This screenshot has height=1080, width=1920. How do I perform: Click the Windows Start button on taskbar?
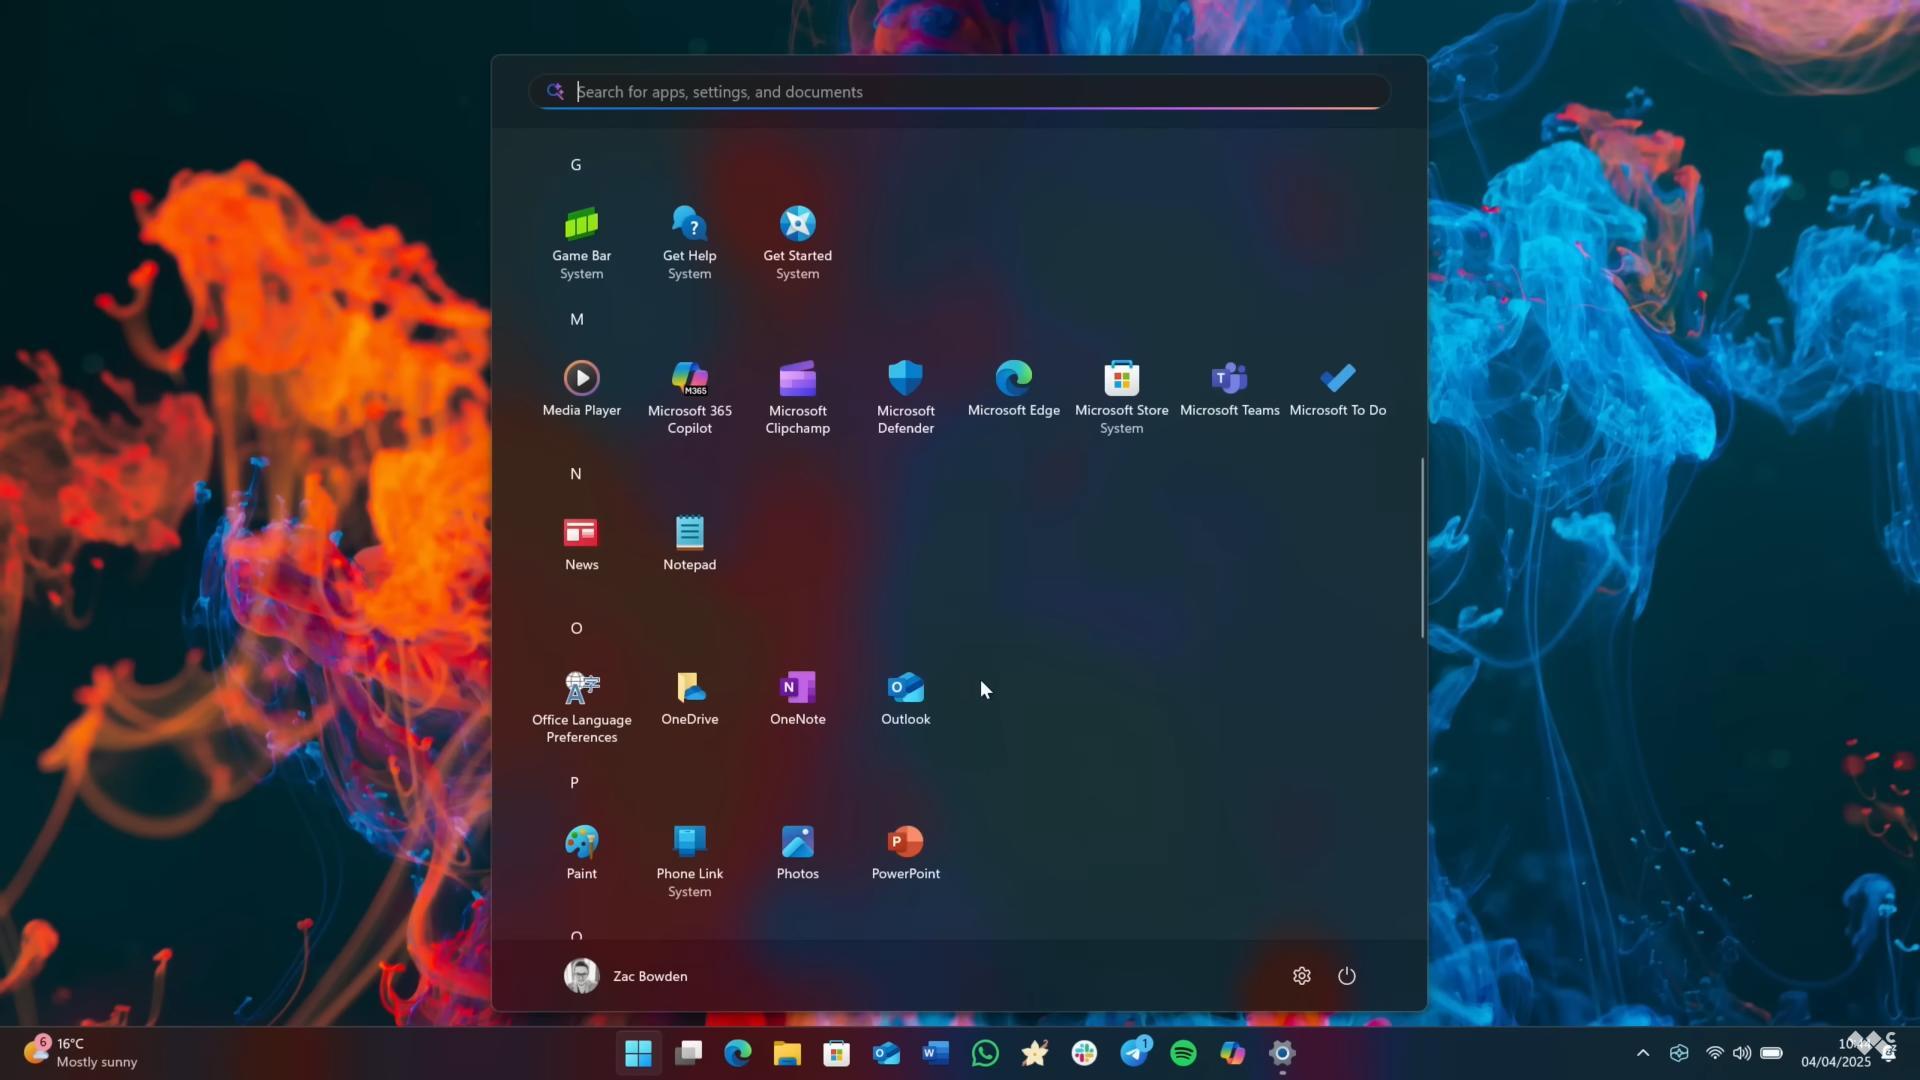point(638,1053)
